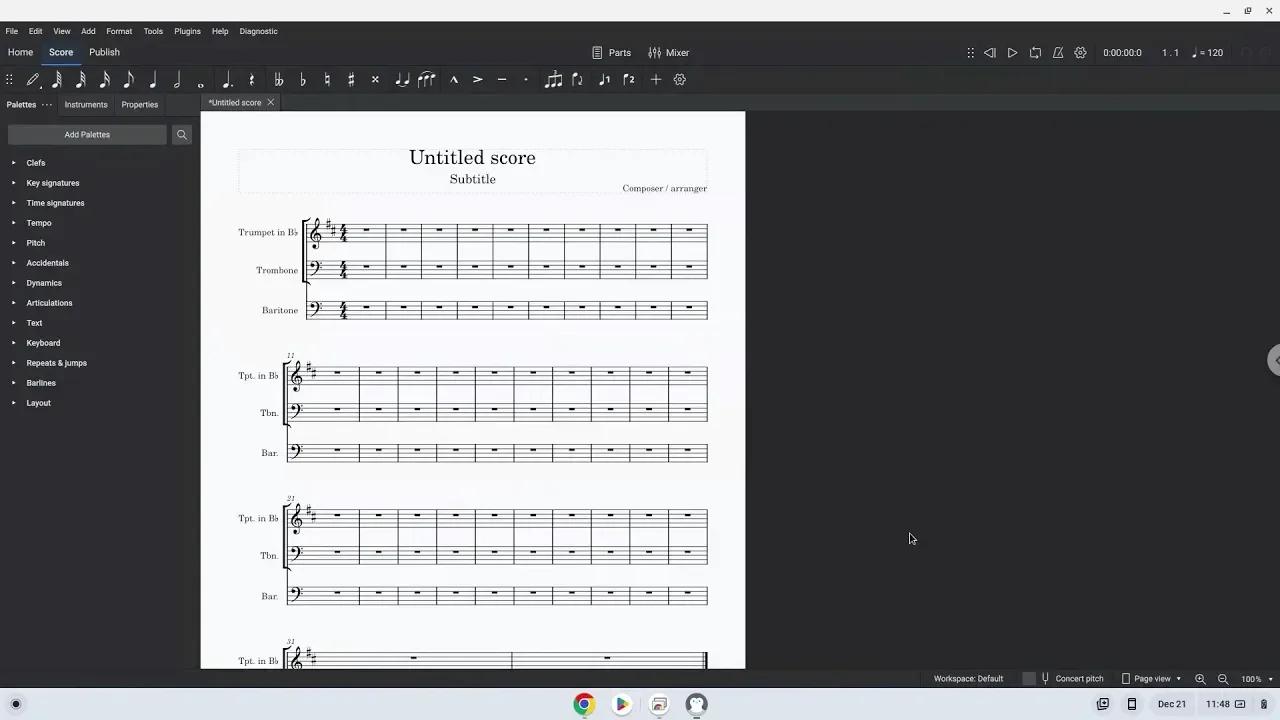Open the Chrome browser from the shelf

pos(584,704)
